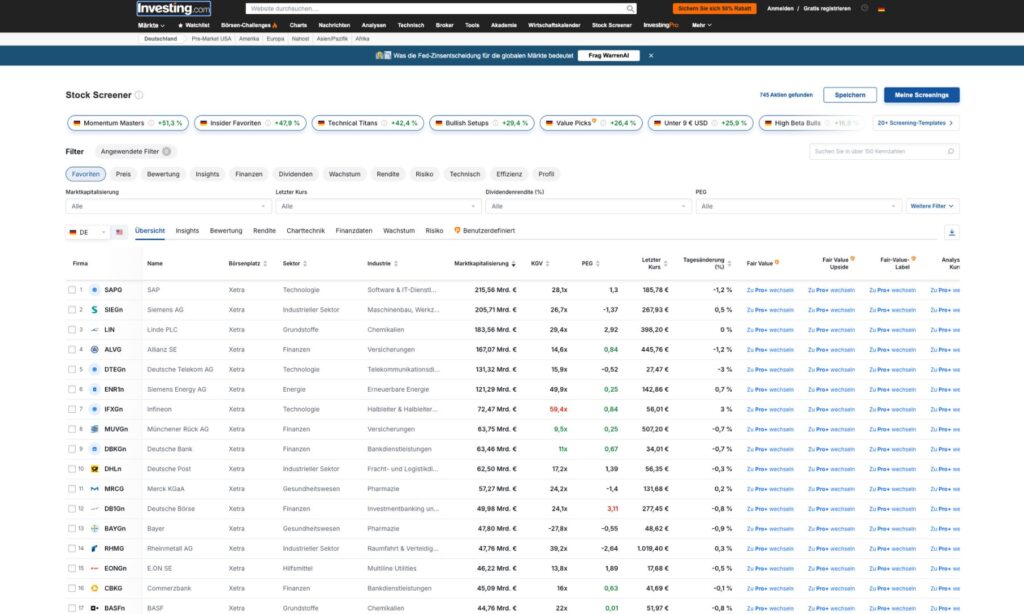Check the IFXGn row checkbox
The width and height of the screenshot is (1024, 614).
pyautogui.click(x=72, y=410)
